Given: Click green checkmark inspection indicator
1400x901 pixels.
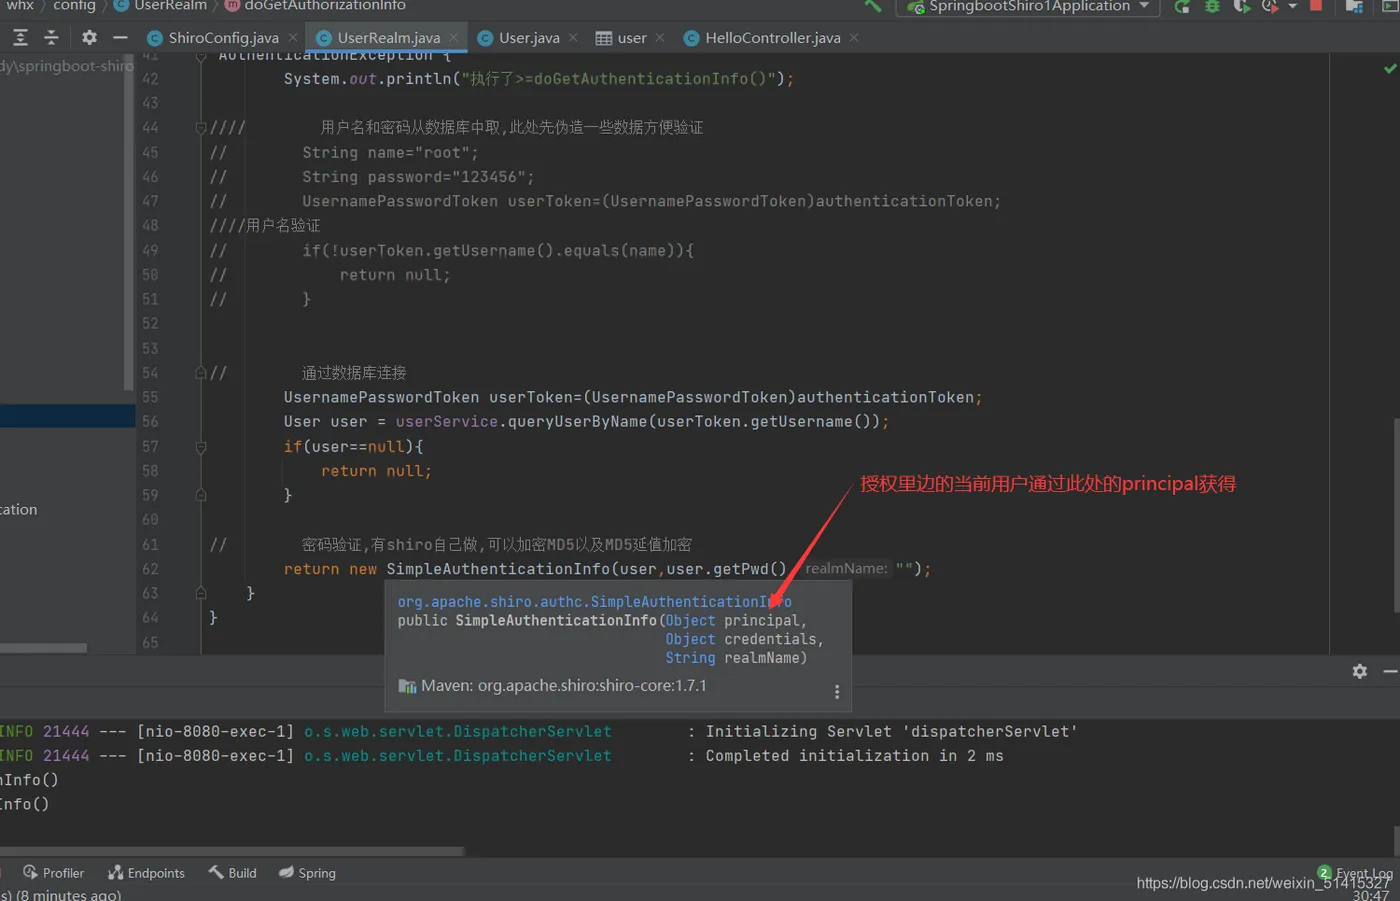Looking at the screenshot, I should coord(1390,69).
